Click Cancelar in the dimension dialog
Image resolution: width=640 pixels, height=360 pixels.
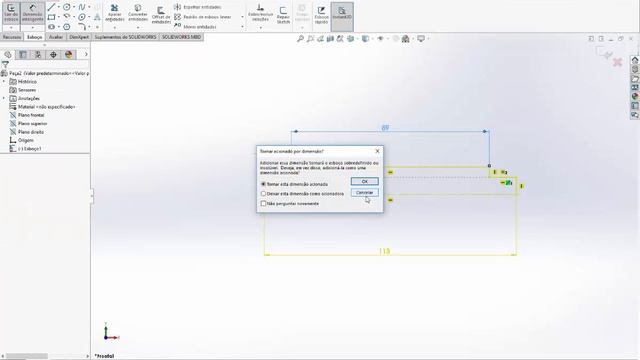pyautogui.click(x=364, y=192)
